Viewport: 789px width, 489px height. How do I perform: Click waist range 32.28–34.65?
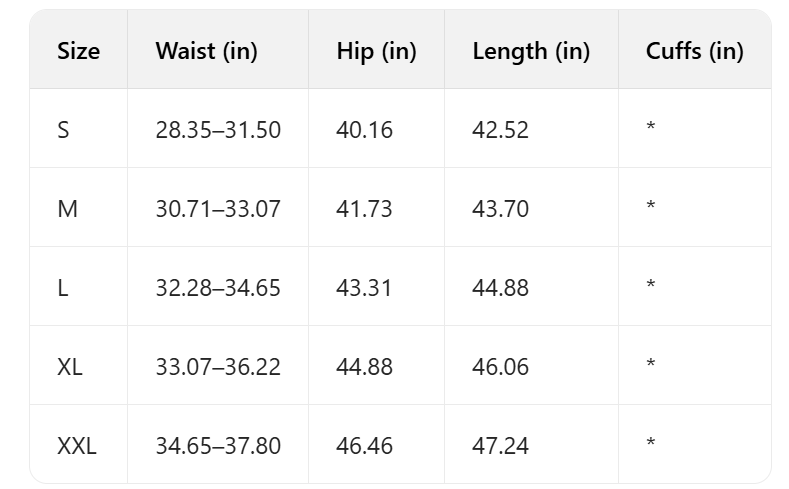pyautogui.click(x=218, y=288)
